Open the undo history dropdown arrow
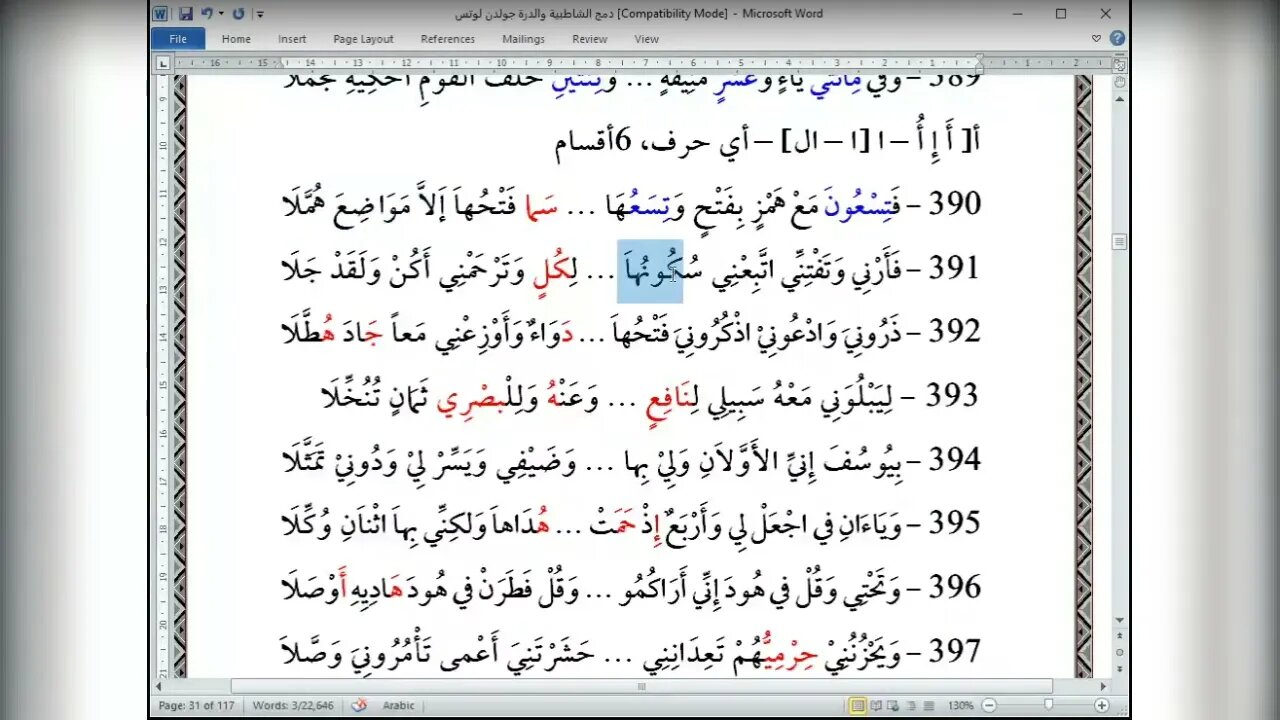 pos(220,14)
